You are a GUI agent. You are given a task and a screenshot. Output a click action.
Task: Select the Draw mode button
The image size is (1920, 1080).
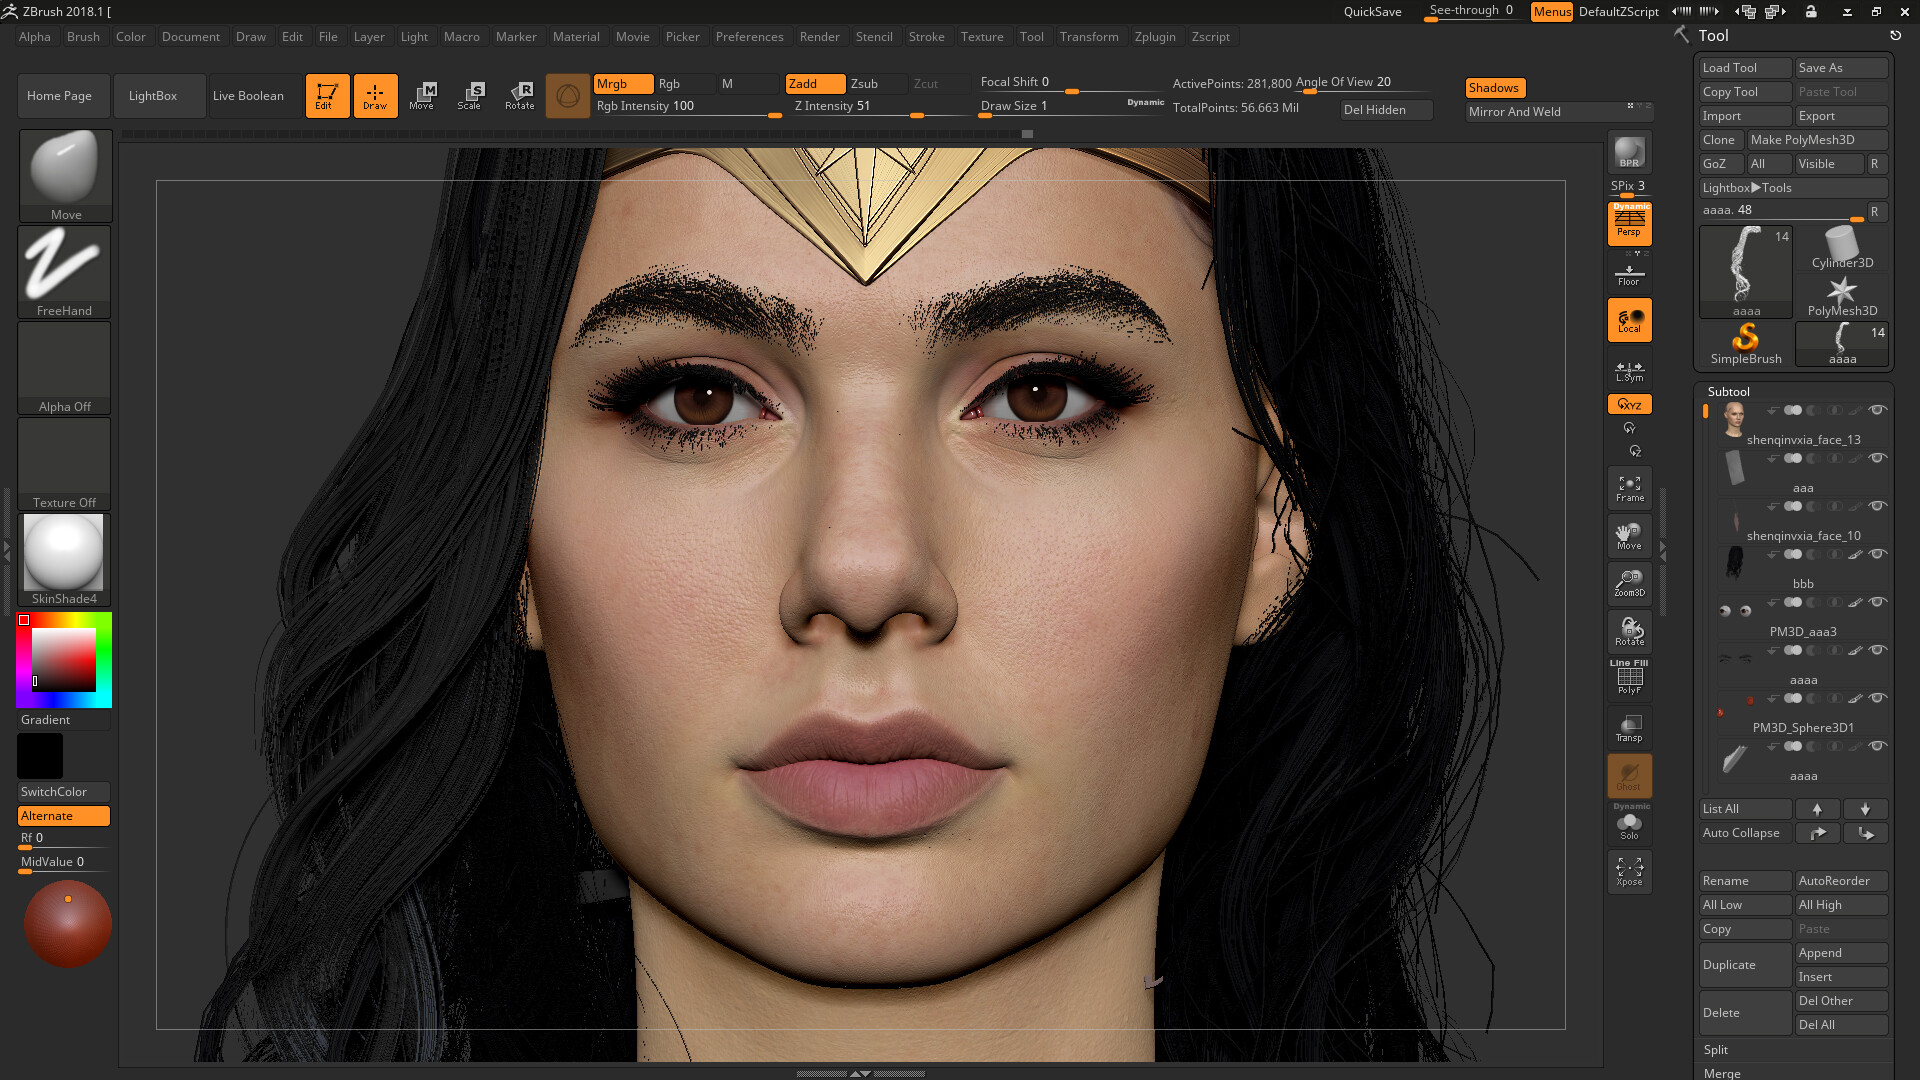coord(375,96)
